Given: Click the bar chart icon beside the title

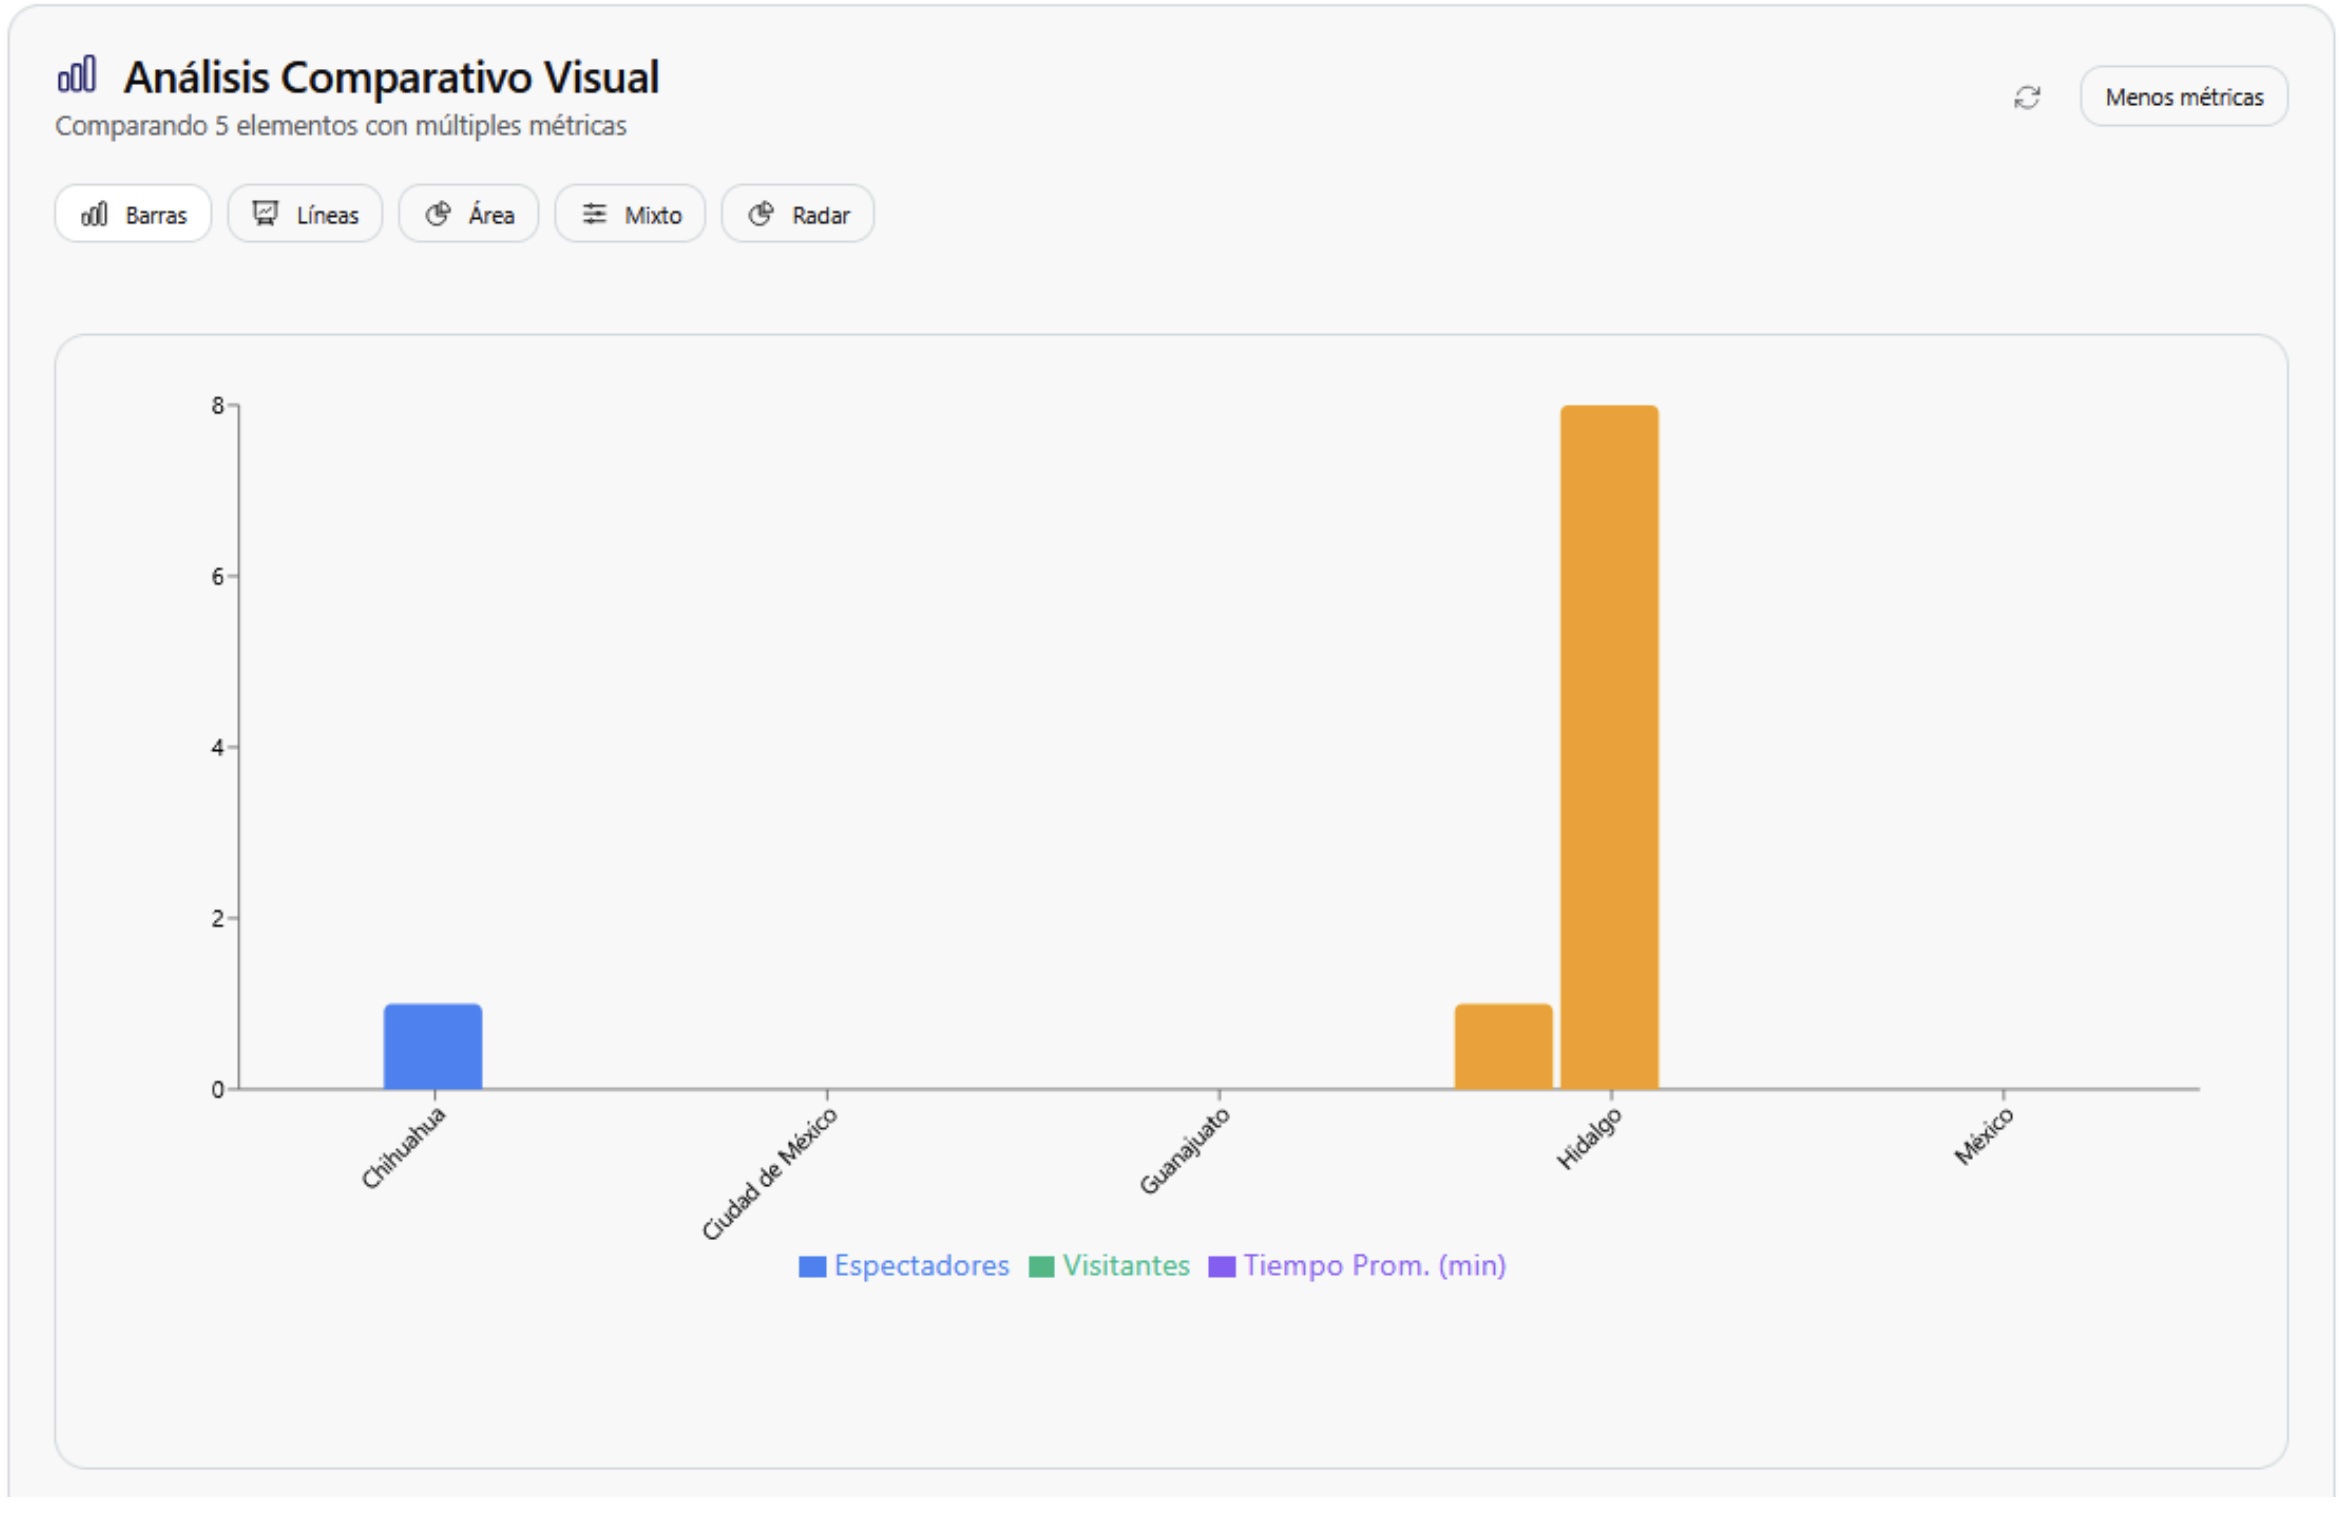Looking at the screenshot, I should pyautogui.click(x=77, y=74).
